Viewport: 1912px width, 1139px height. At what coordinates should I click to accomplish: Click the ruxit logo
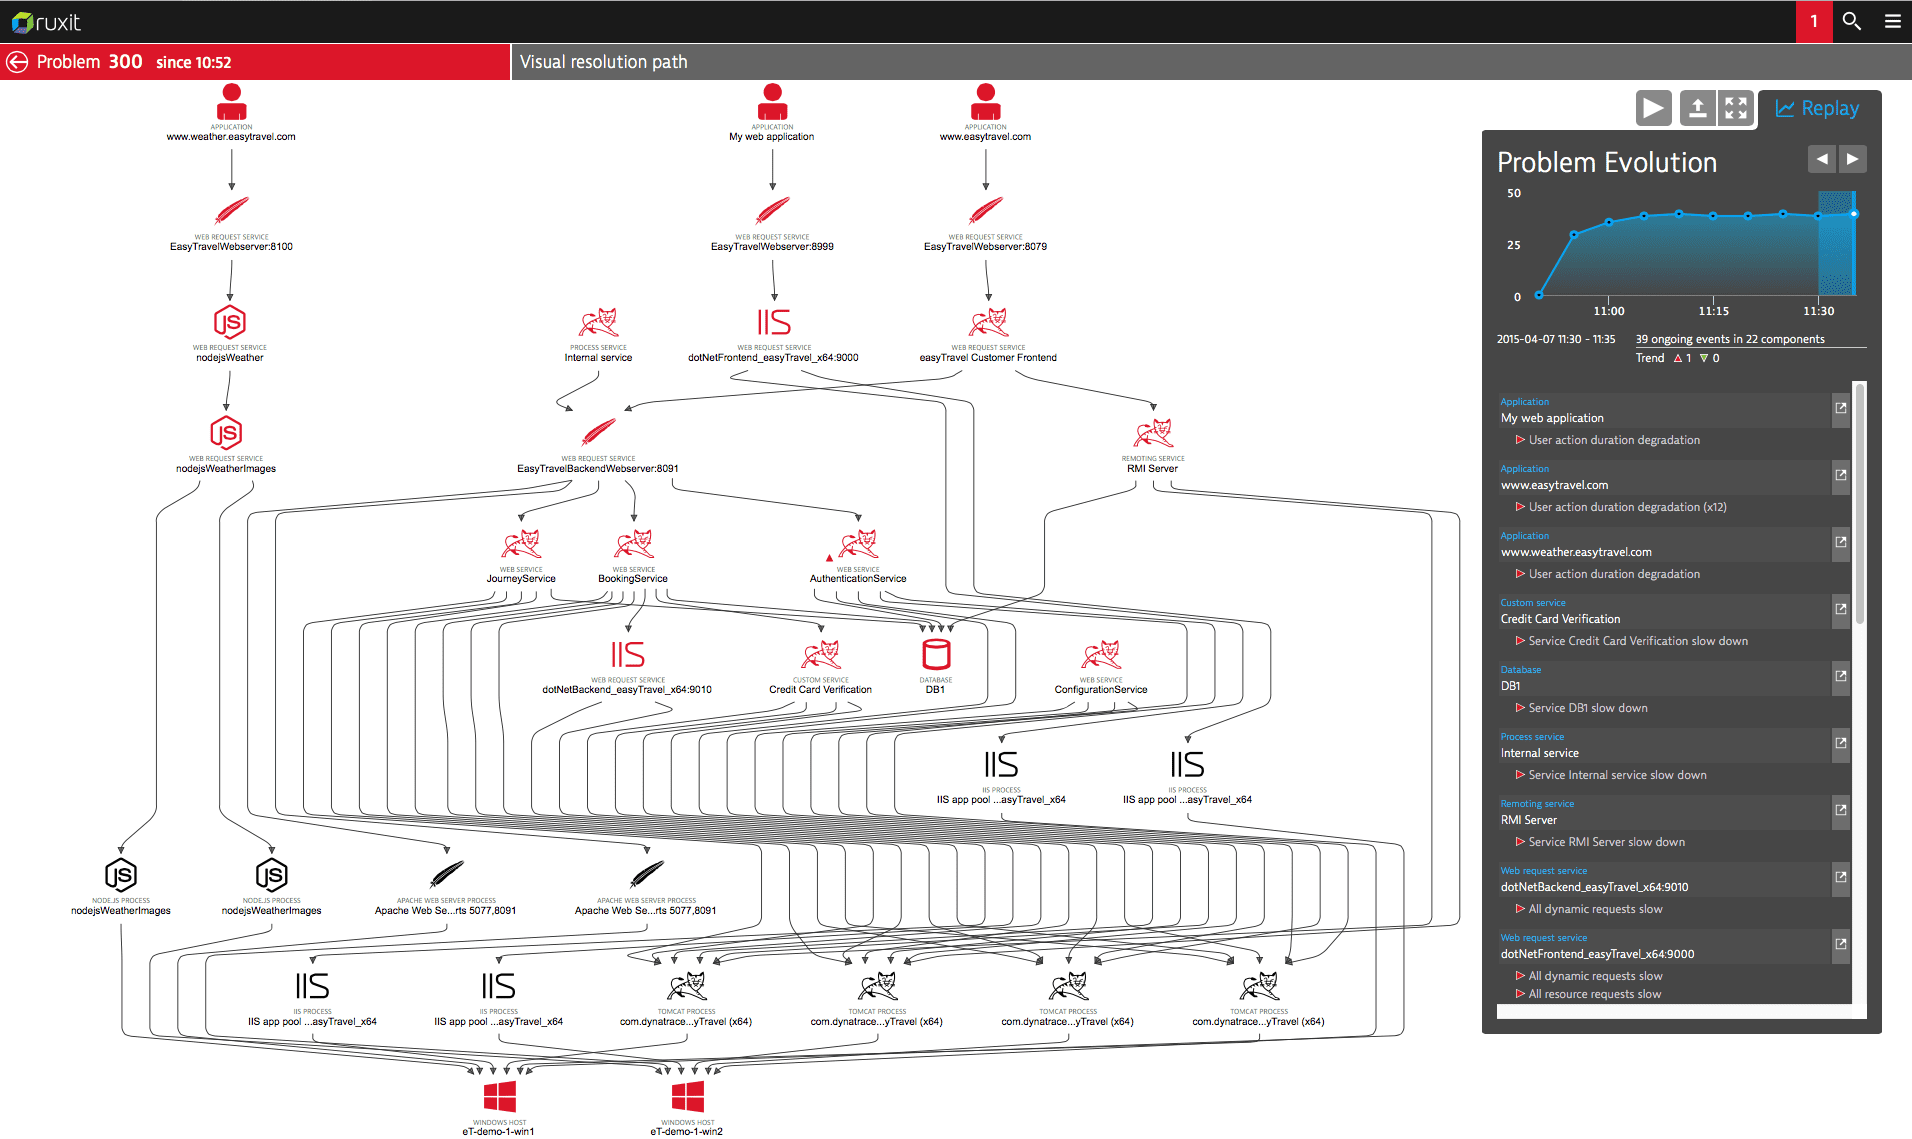point(46,21)
